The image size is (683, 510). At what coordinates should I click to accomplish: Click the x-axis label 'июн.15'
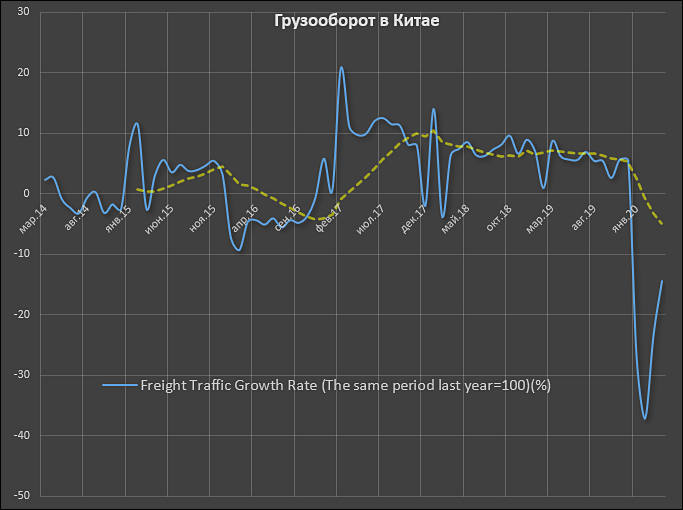(x=159, y=220)
